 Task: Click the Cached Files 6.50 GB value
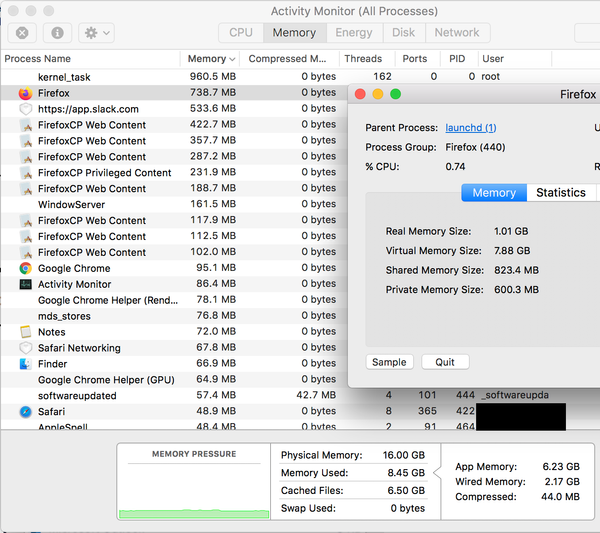point(406,491)
